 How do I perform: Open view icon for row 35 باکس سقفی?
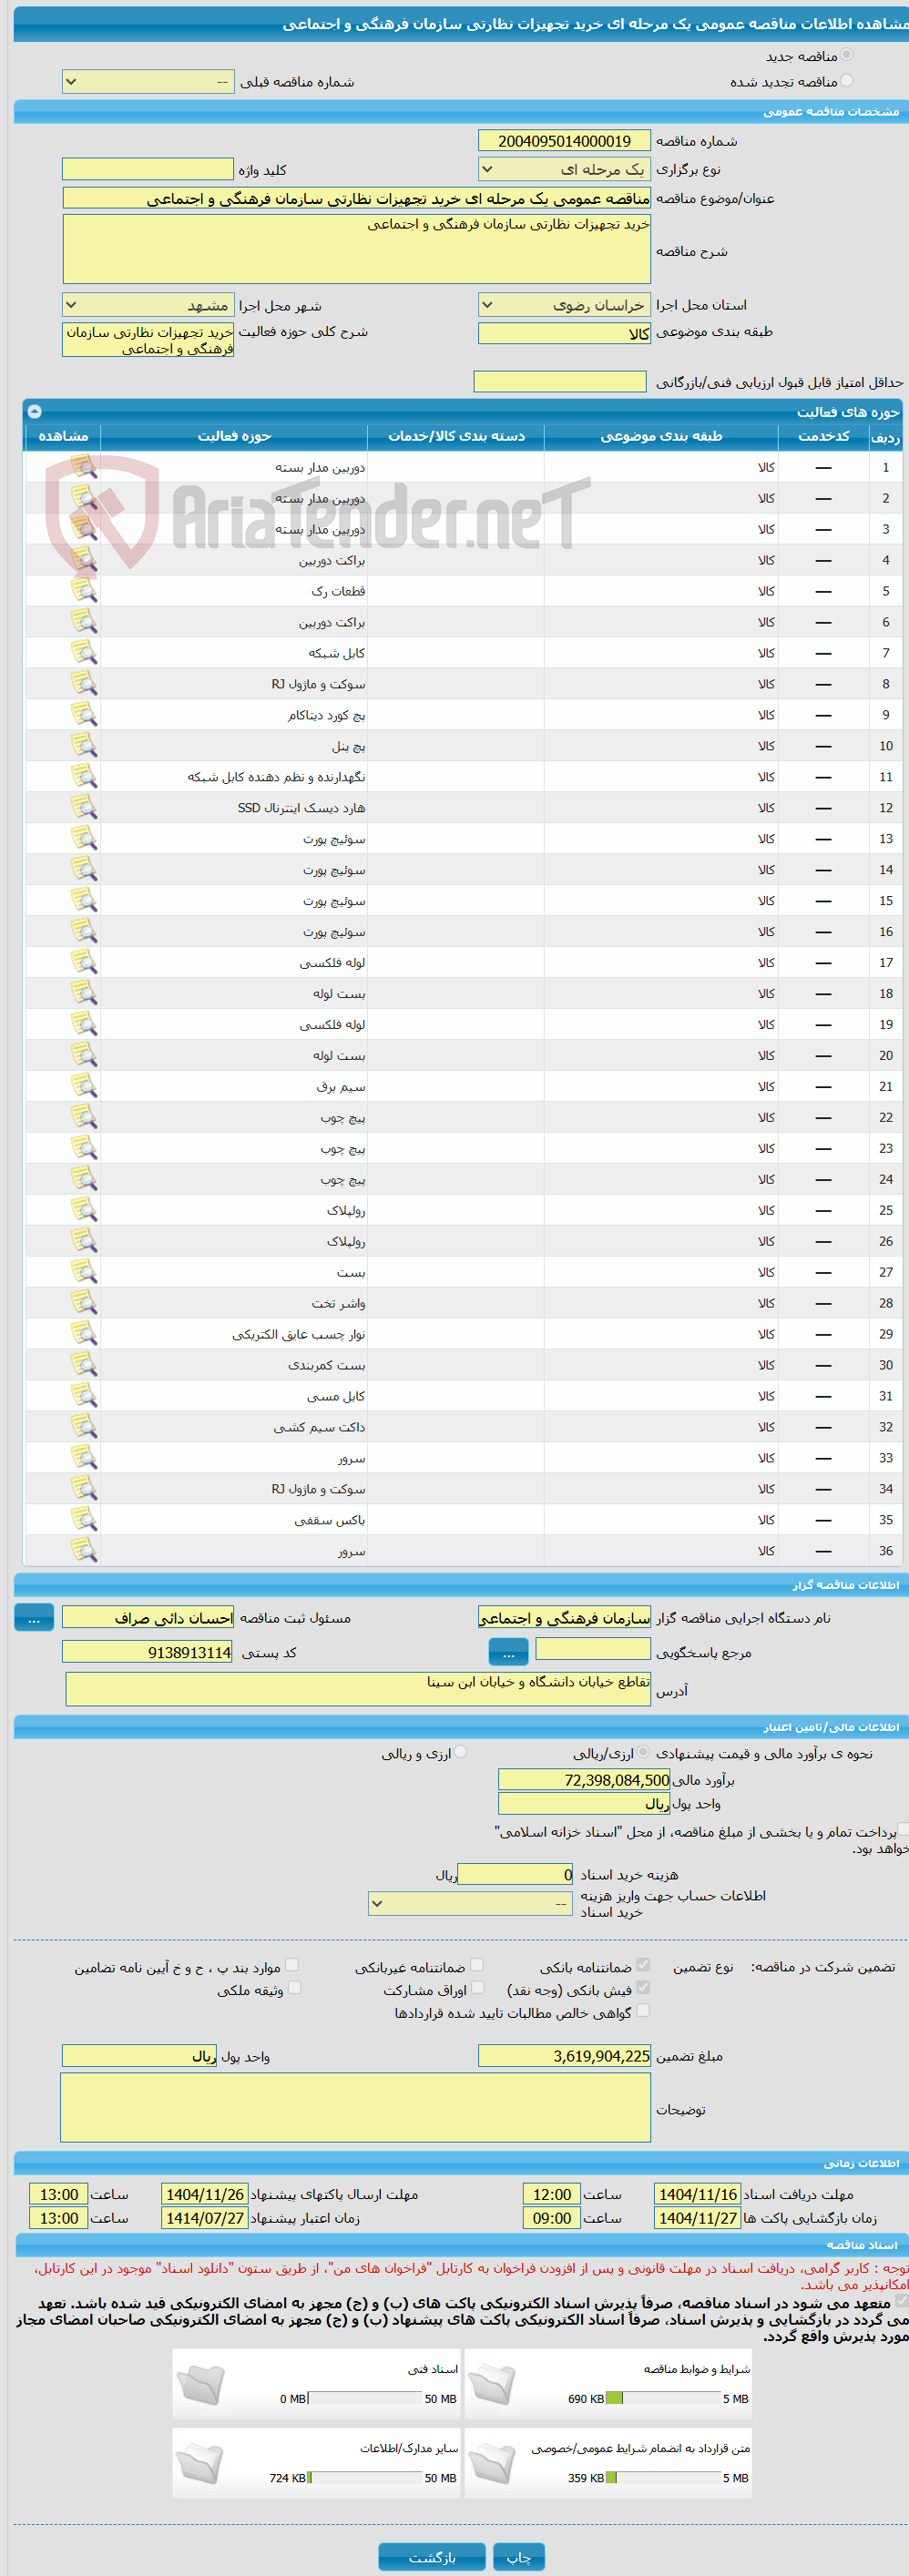[x=84, y=1521]
